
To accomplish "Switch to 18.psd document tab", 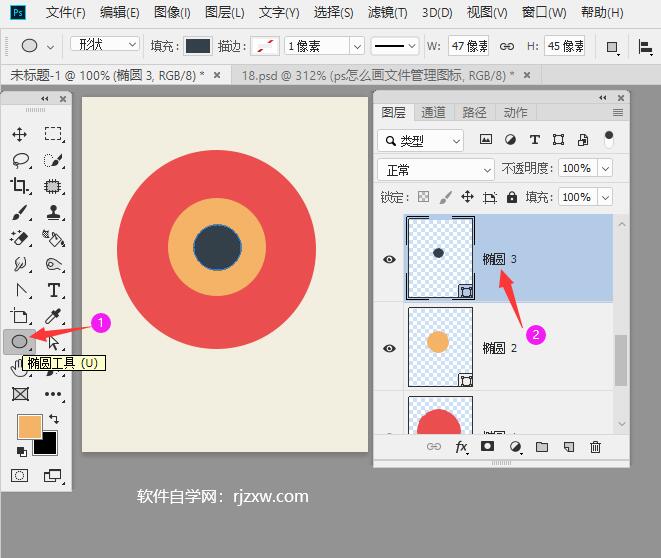I will pyautogui.click(x=376, y=75).
